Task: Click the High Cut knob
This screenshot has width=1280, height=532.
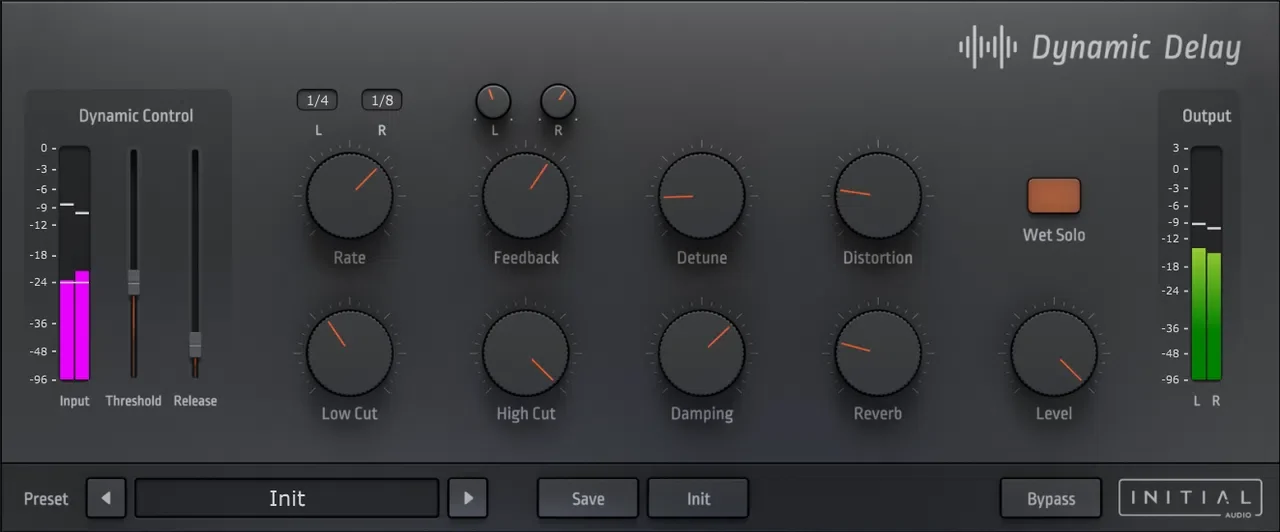Action: (x=526, y=352)
